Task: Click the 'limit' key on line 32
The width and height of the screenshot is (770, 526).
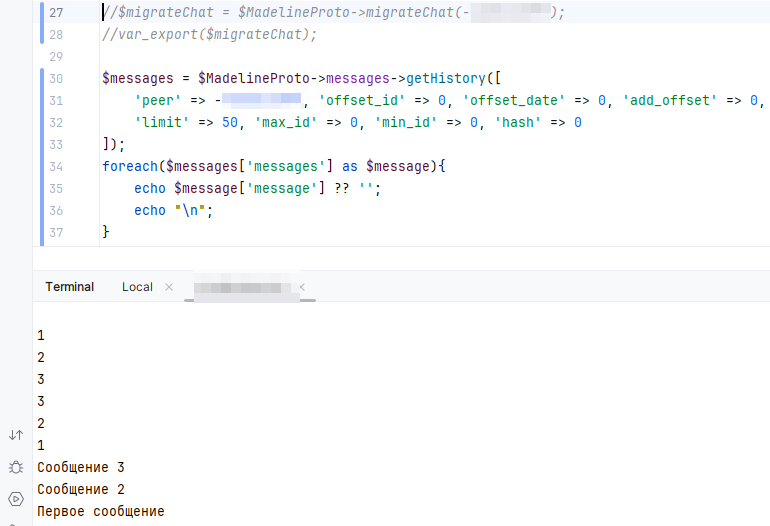Action: point(162,122)
